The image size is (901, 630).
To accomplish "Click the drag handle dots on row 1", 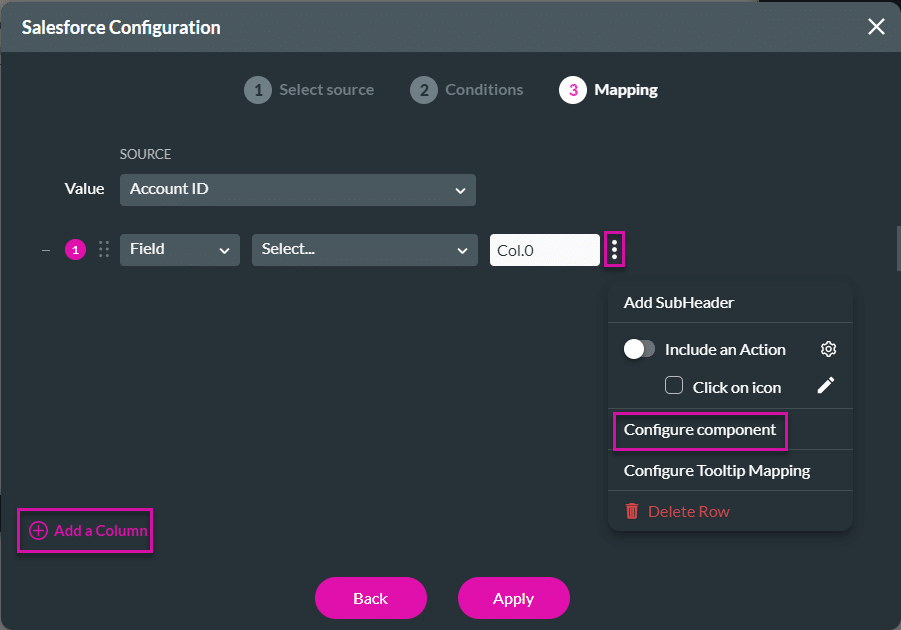I will tap(104, 250).
